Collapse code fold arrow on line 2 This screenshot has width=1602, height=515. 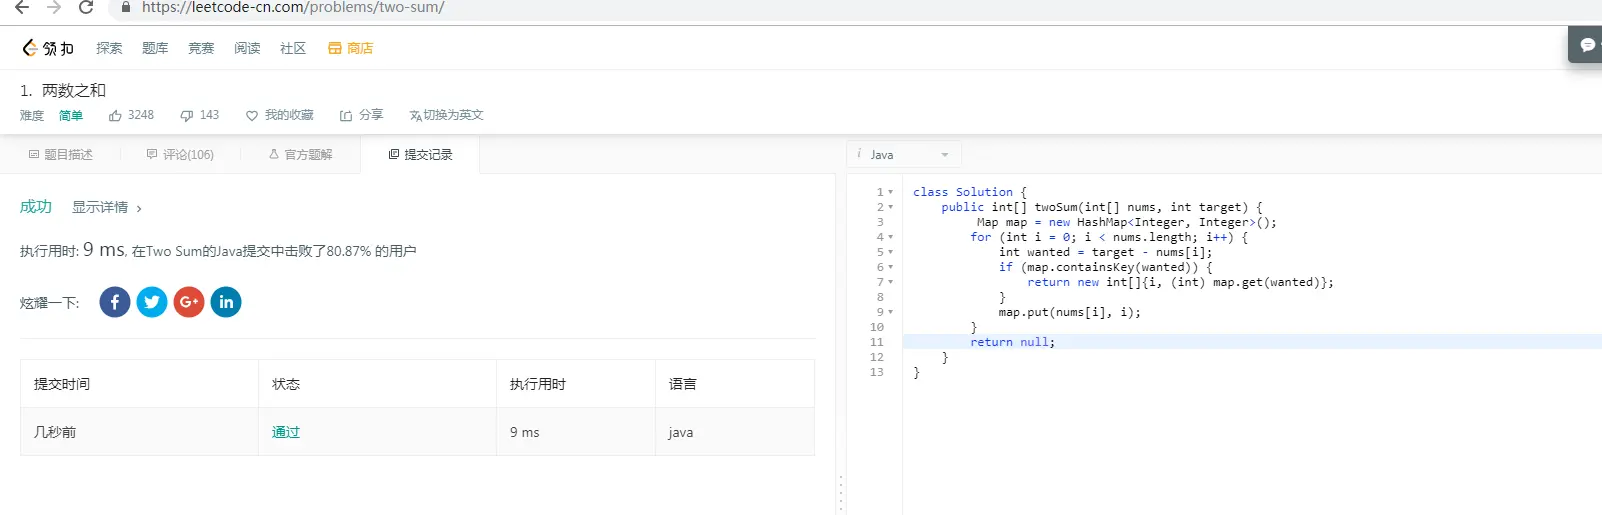click(x=891, y=207)
